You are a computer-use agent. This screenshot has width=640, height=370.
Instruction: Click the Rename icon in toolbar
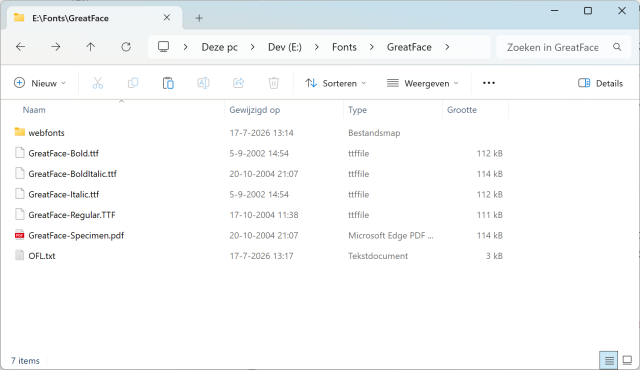point(203,83)
